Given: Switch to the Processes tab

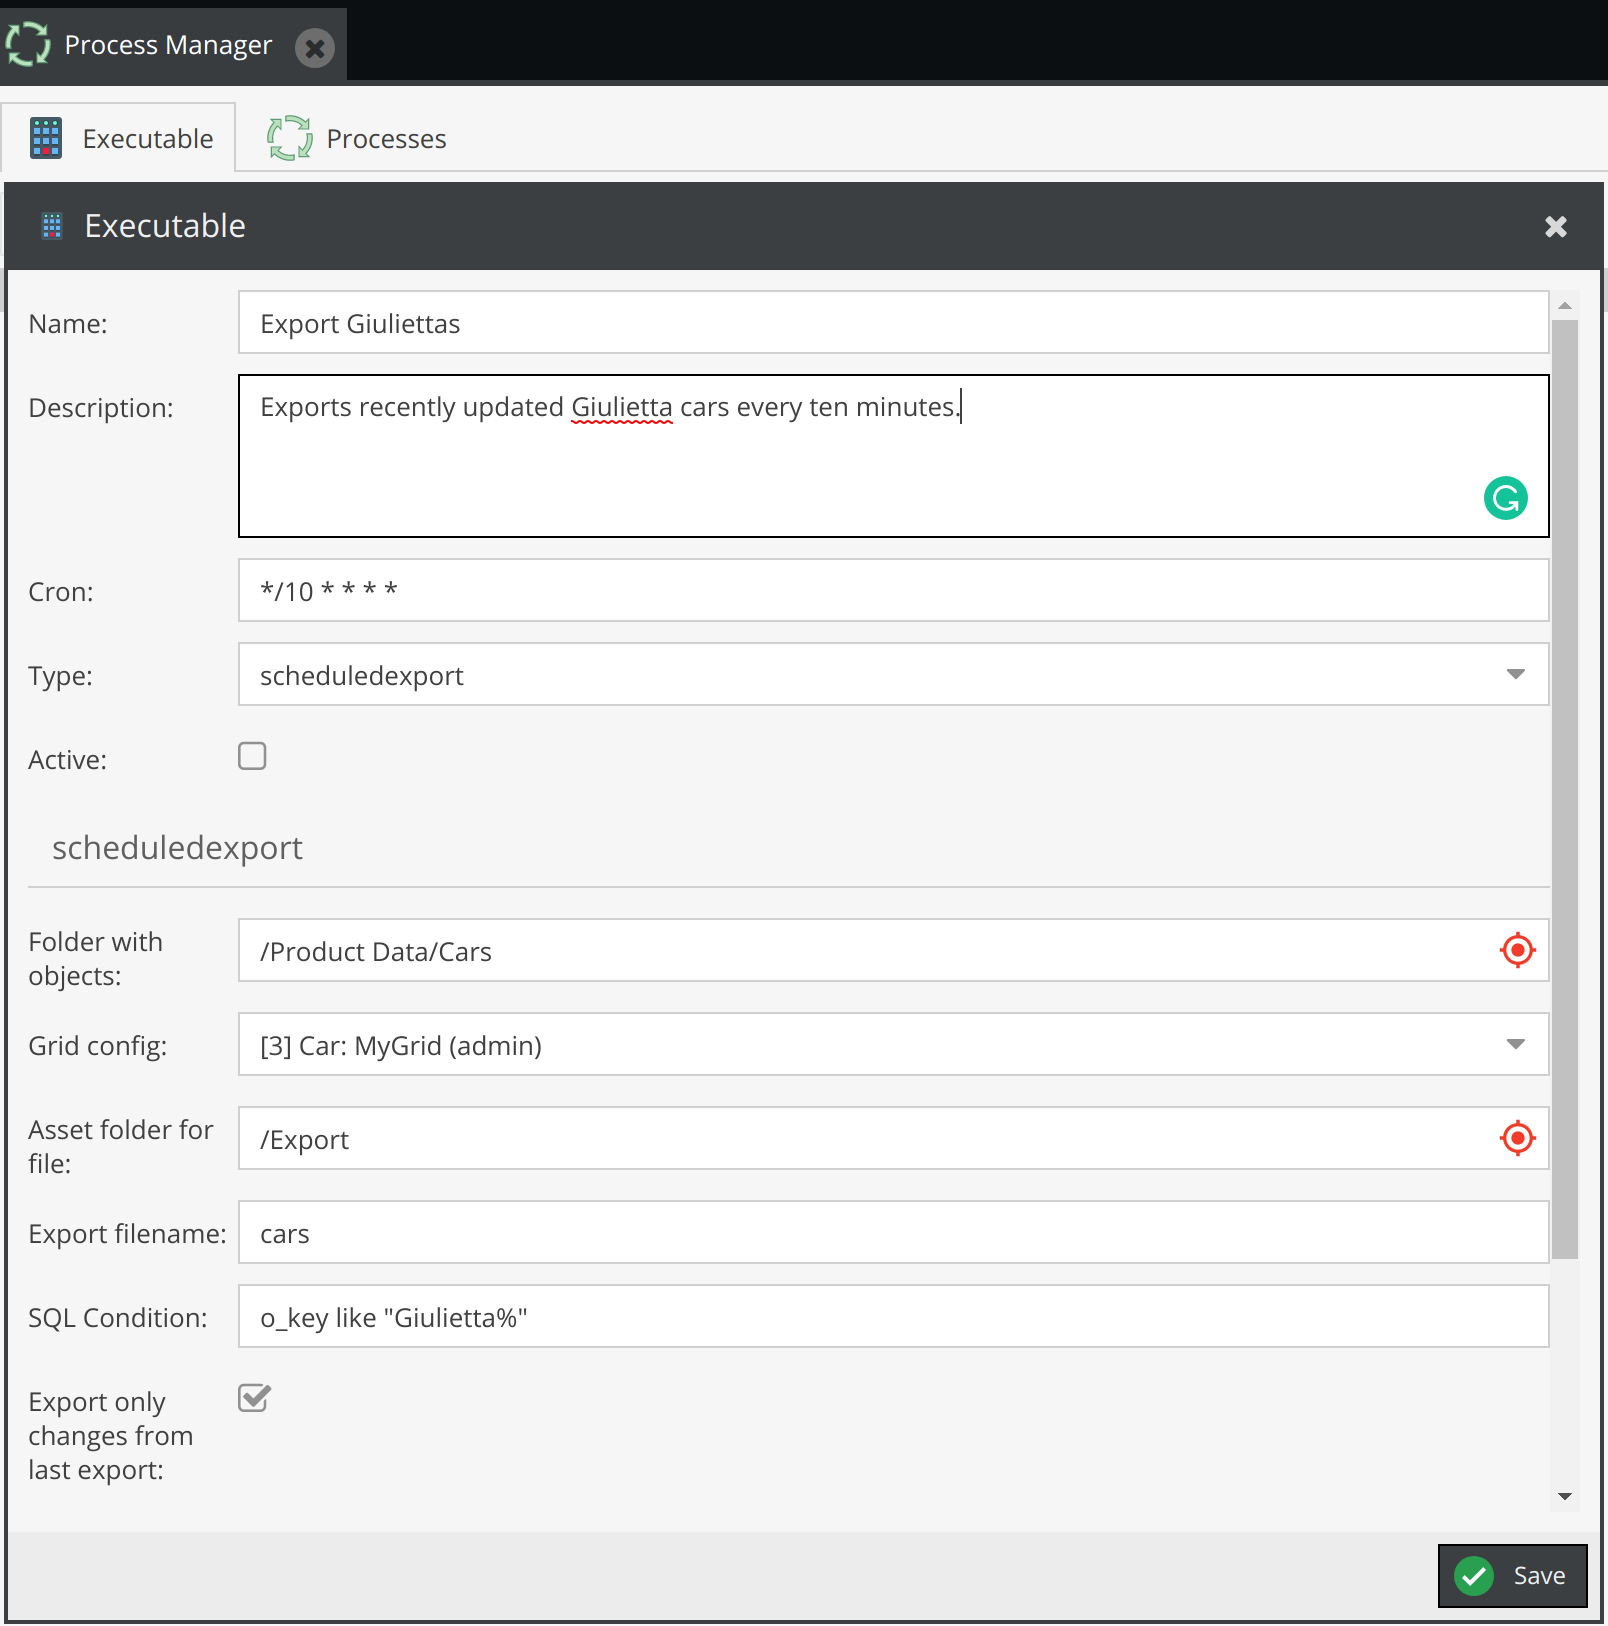Looking at the screenshot, I should pos(357,138).
